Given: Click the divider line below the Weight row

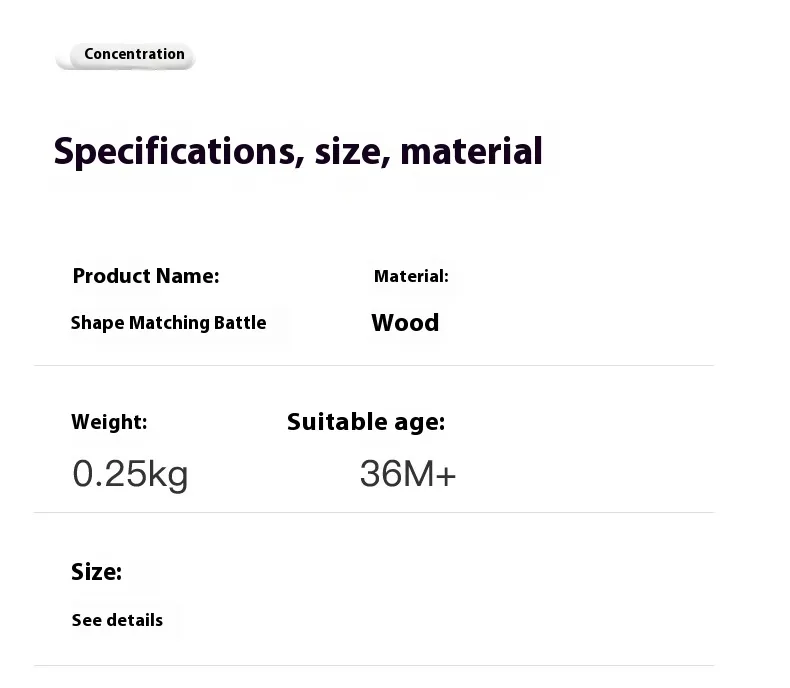Looking at the screenshot, I should [374, 513].
